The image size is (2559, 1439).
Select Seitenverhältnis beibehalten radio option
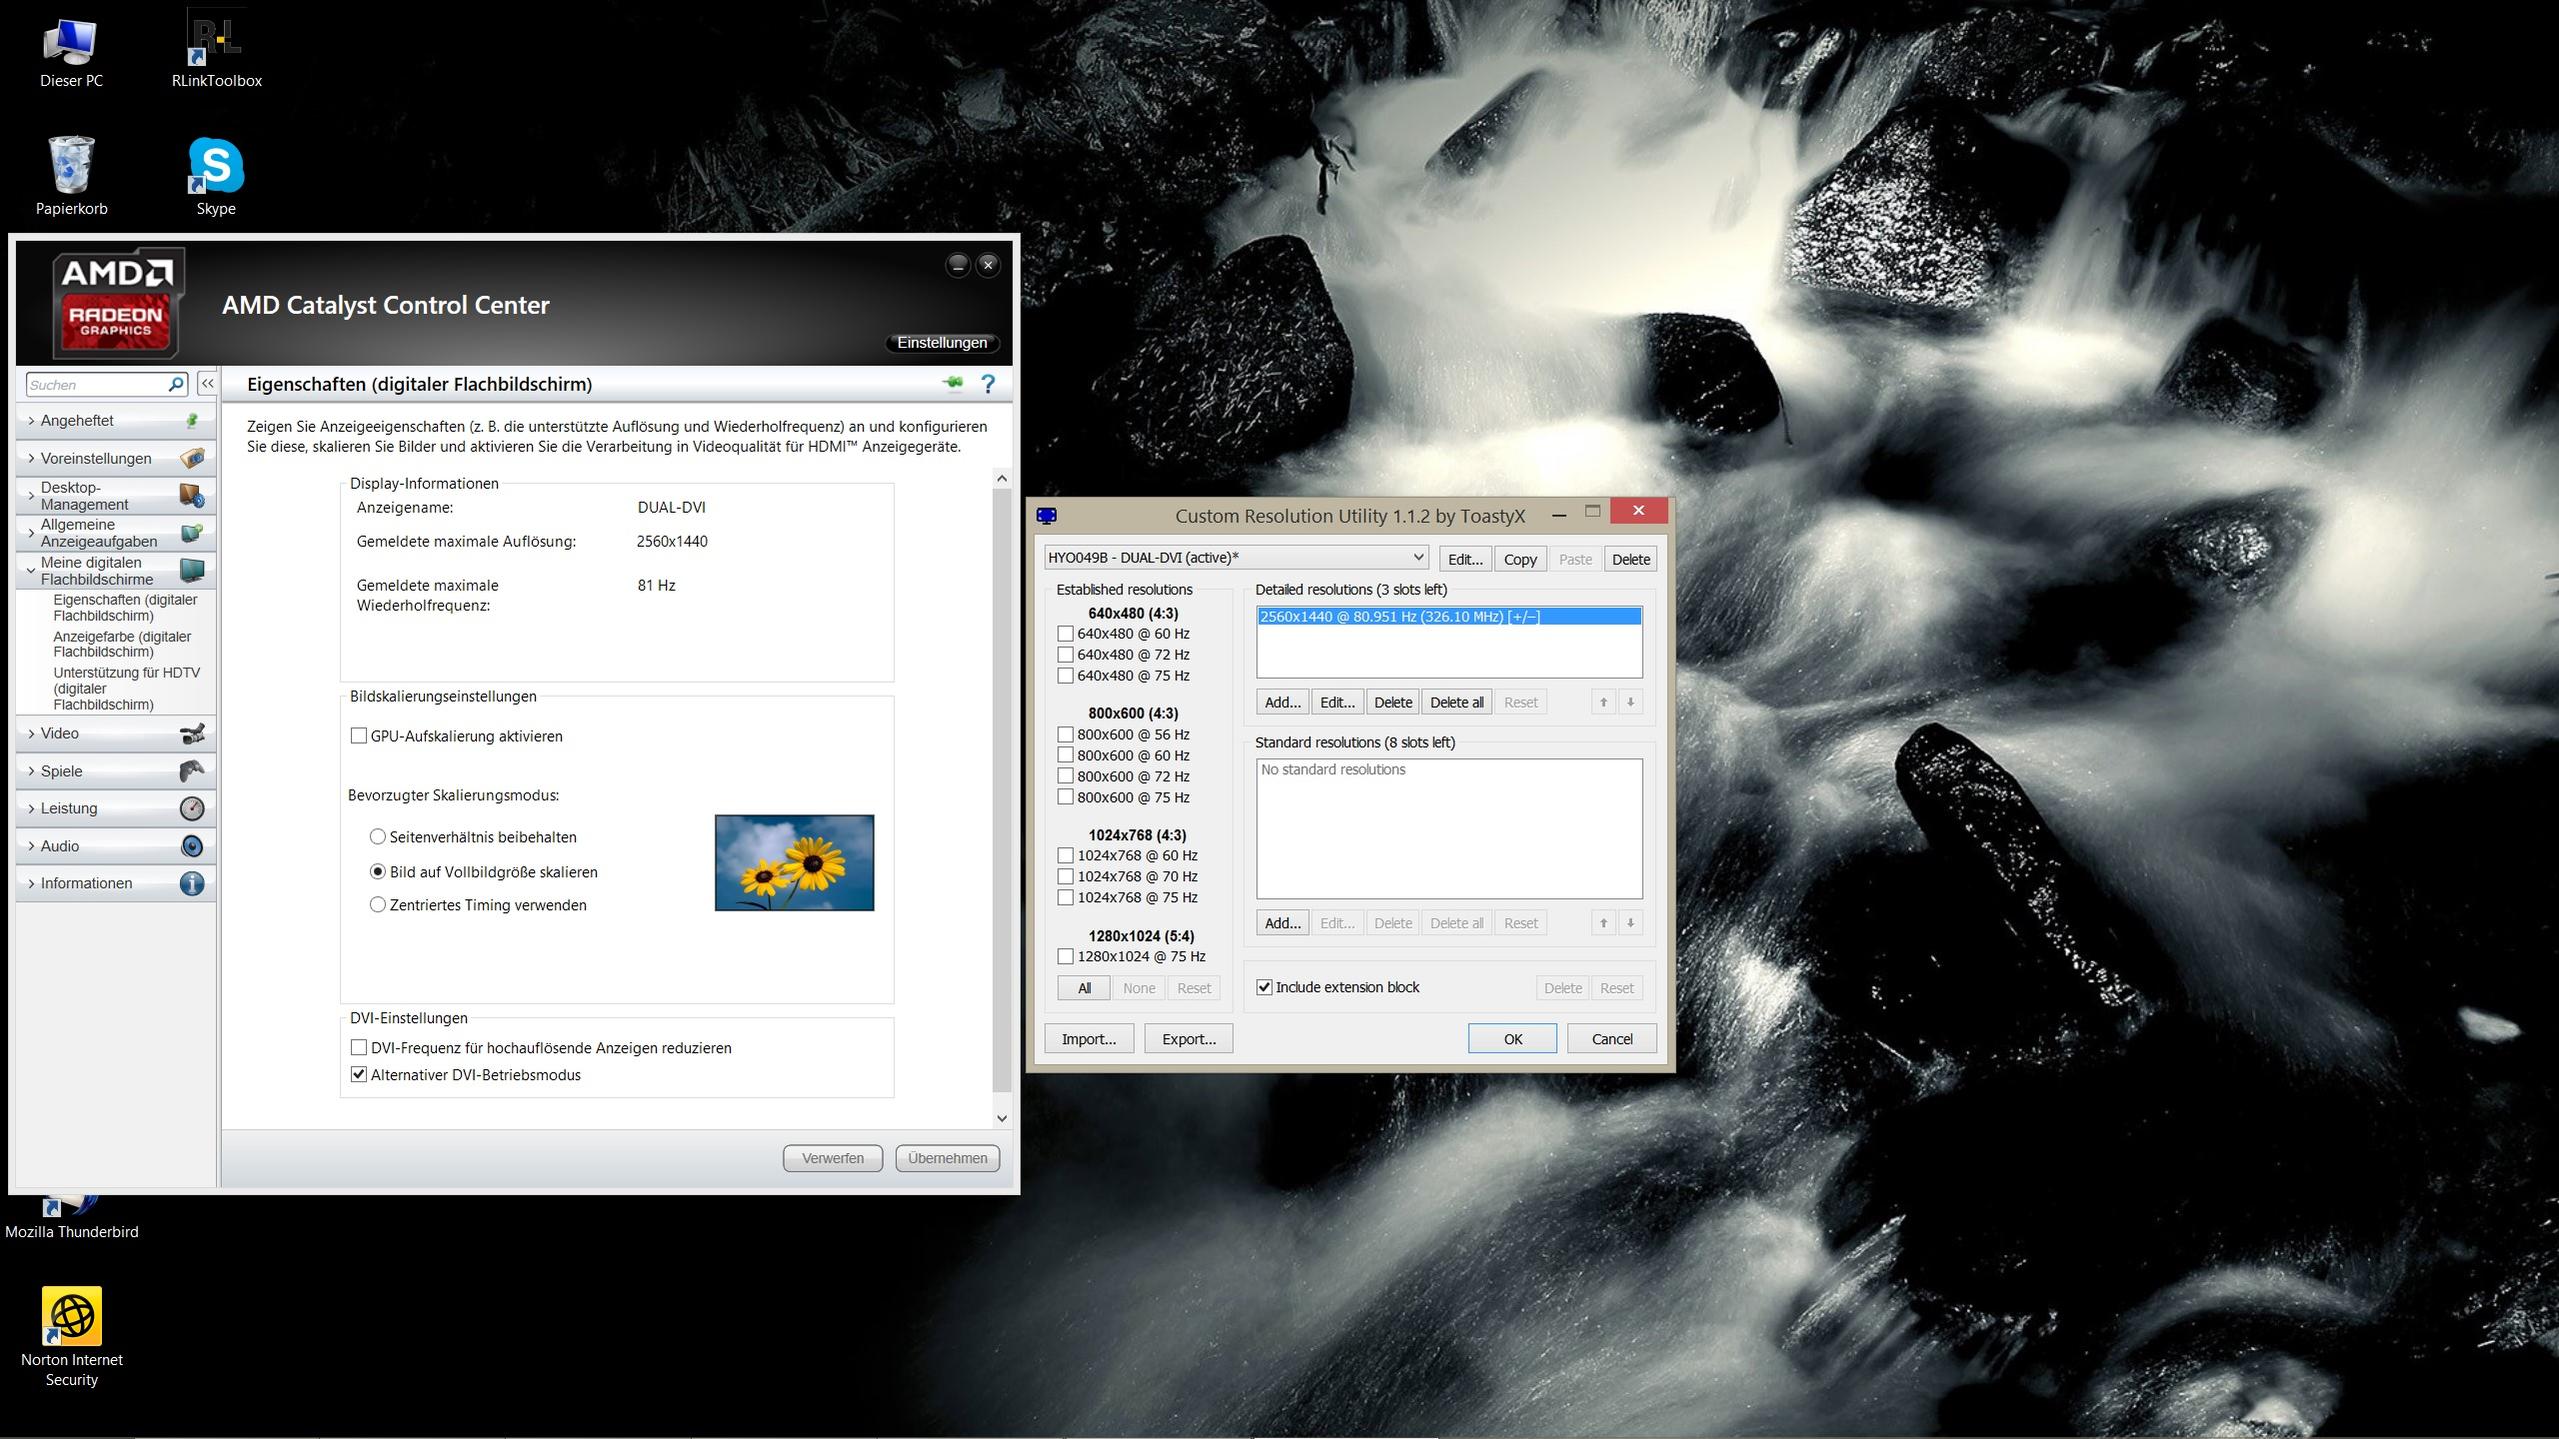[x=378, y=837]
